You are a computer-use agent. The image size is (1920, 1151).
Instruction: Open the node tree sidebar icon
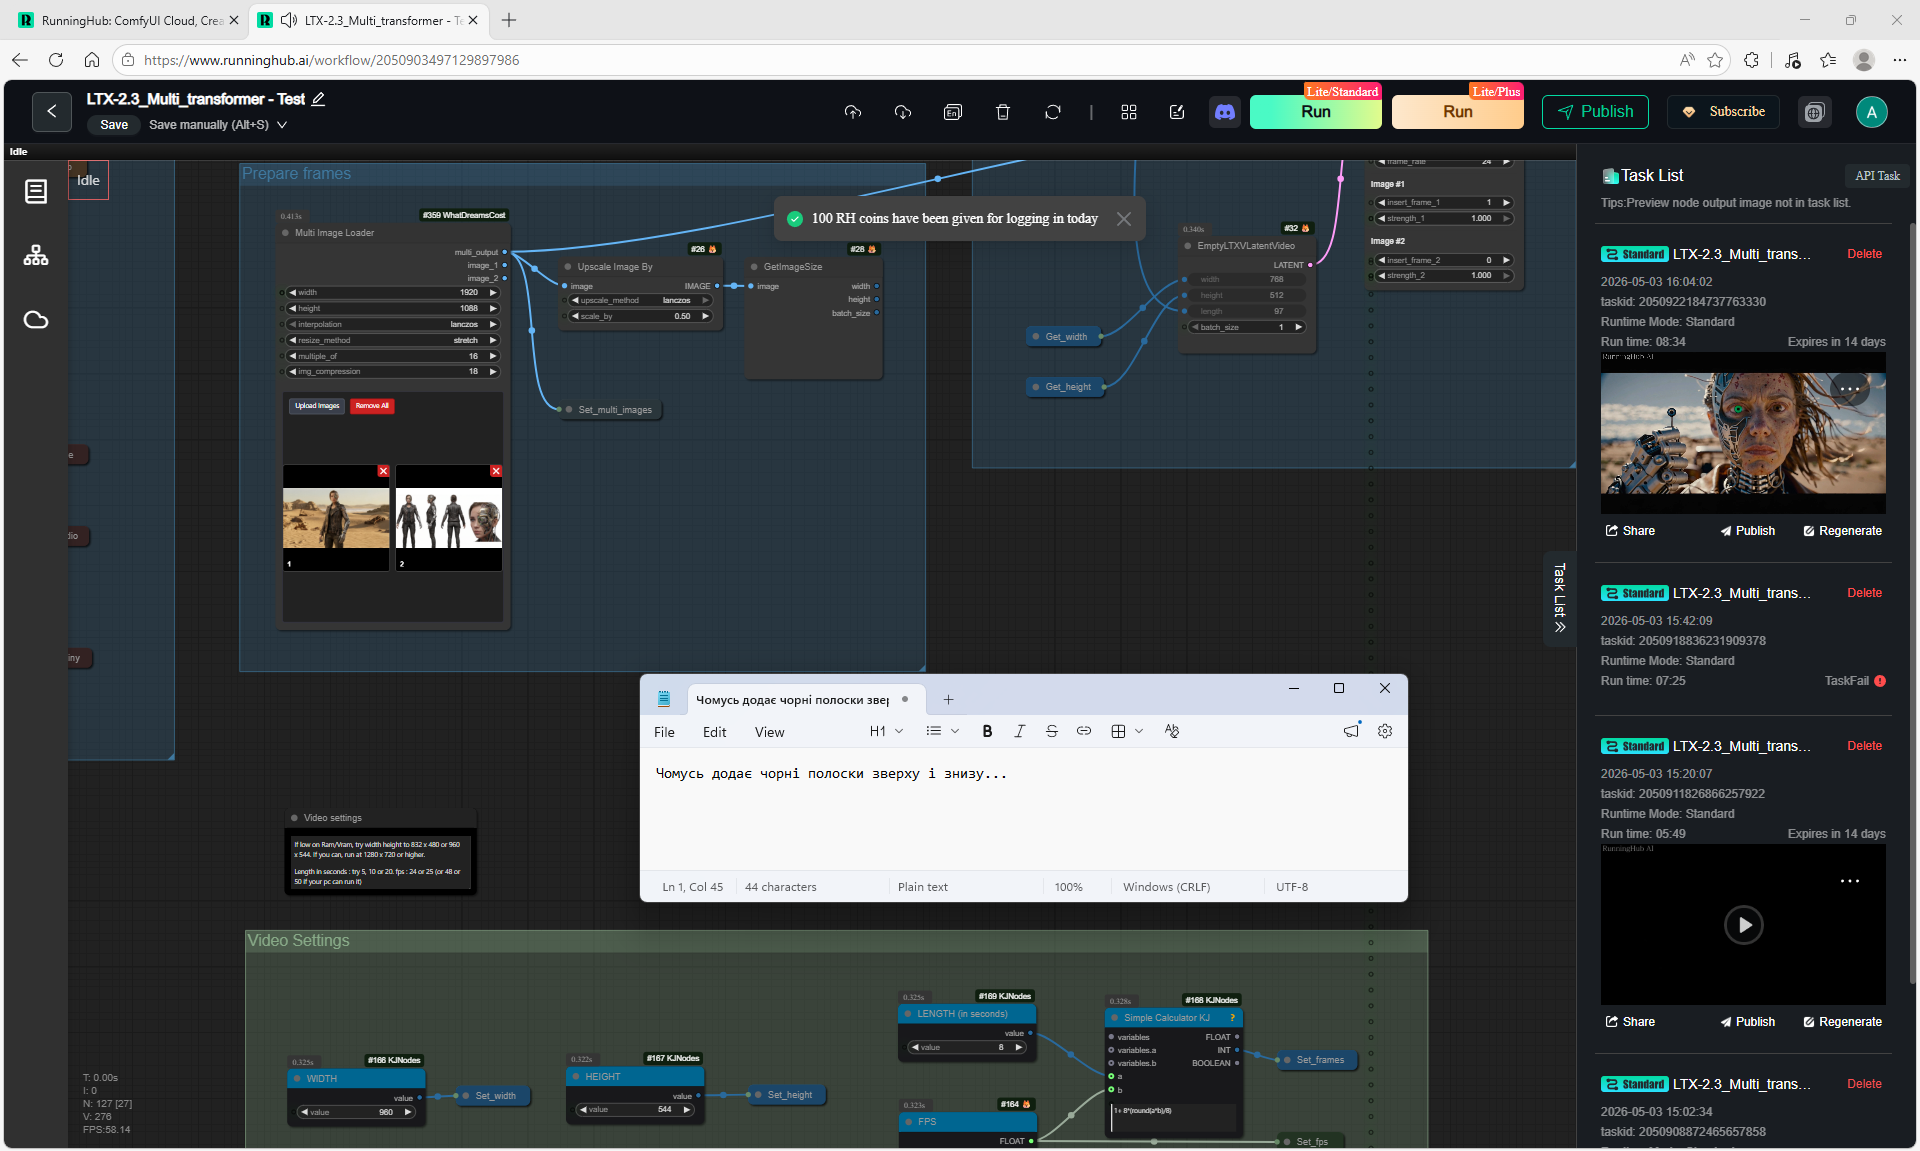pos(36,255)
